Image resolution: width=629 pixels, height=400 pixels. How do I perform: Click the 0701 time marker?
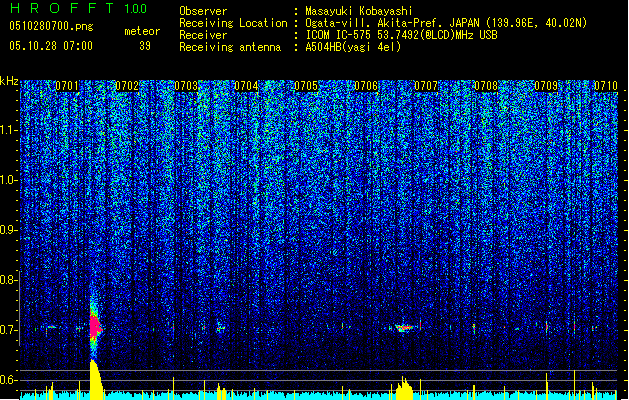coord(67,86)
